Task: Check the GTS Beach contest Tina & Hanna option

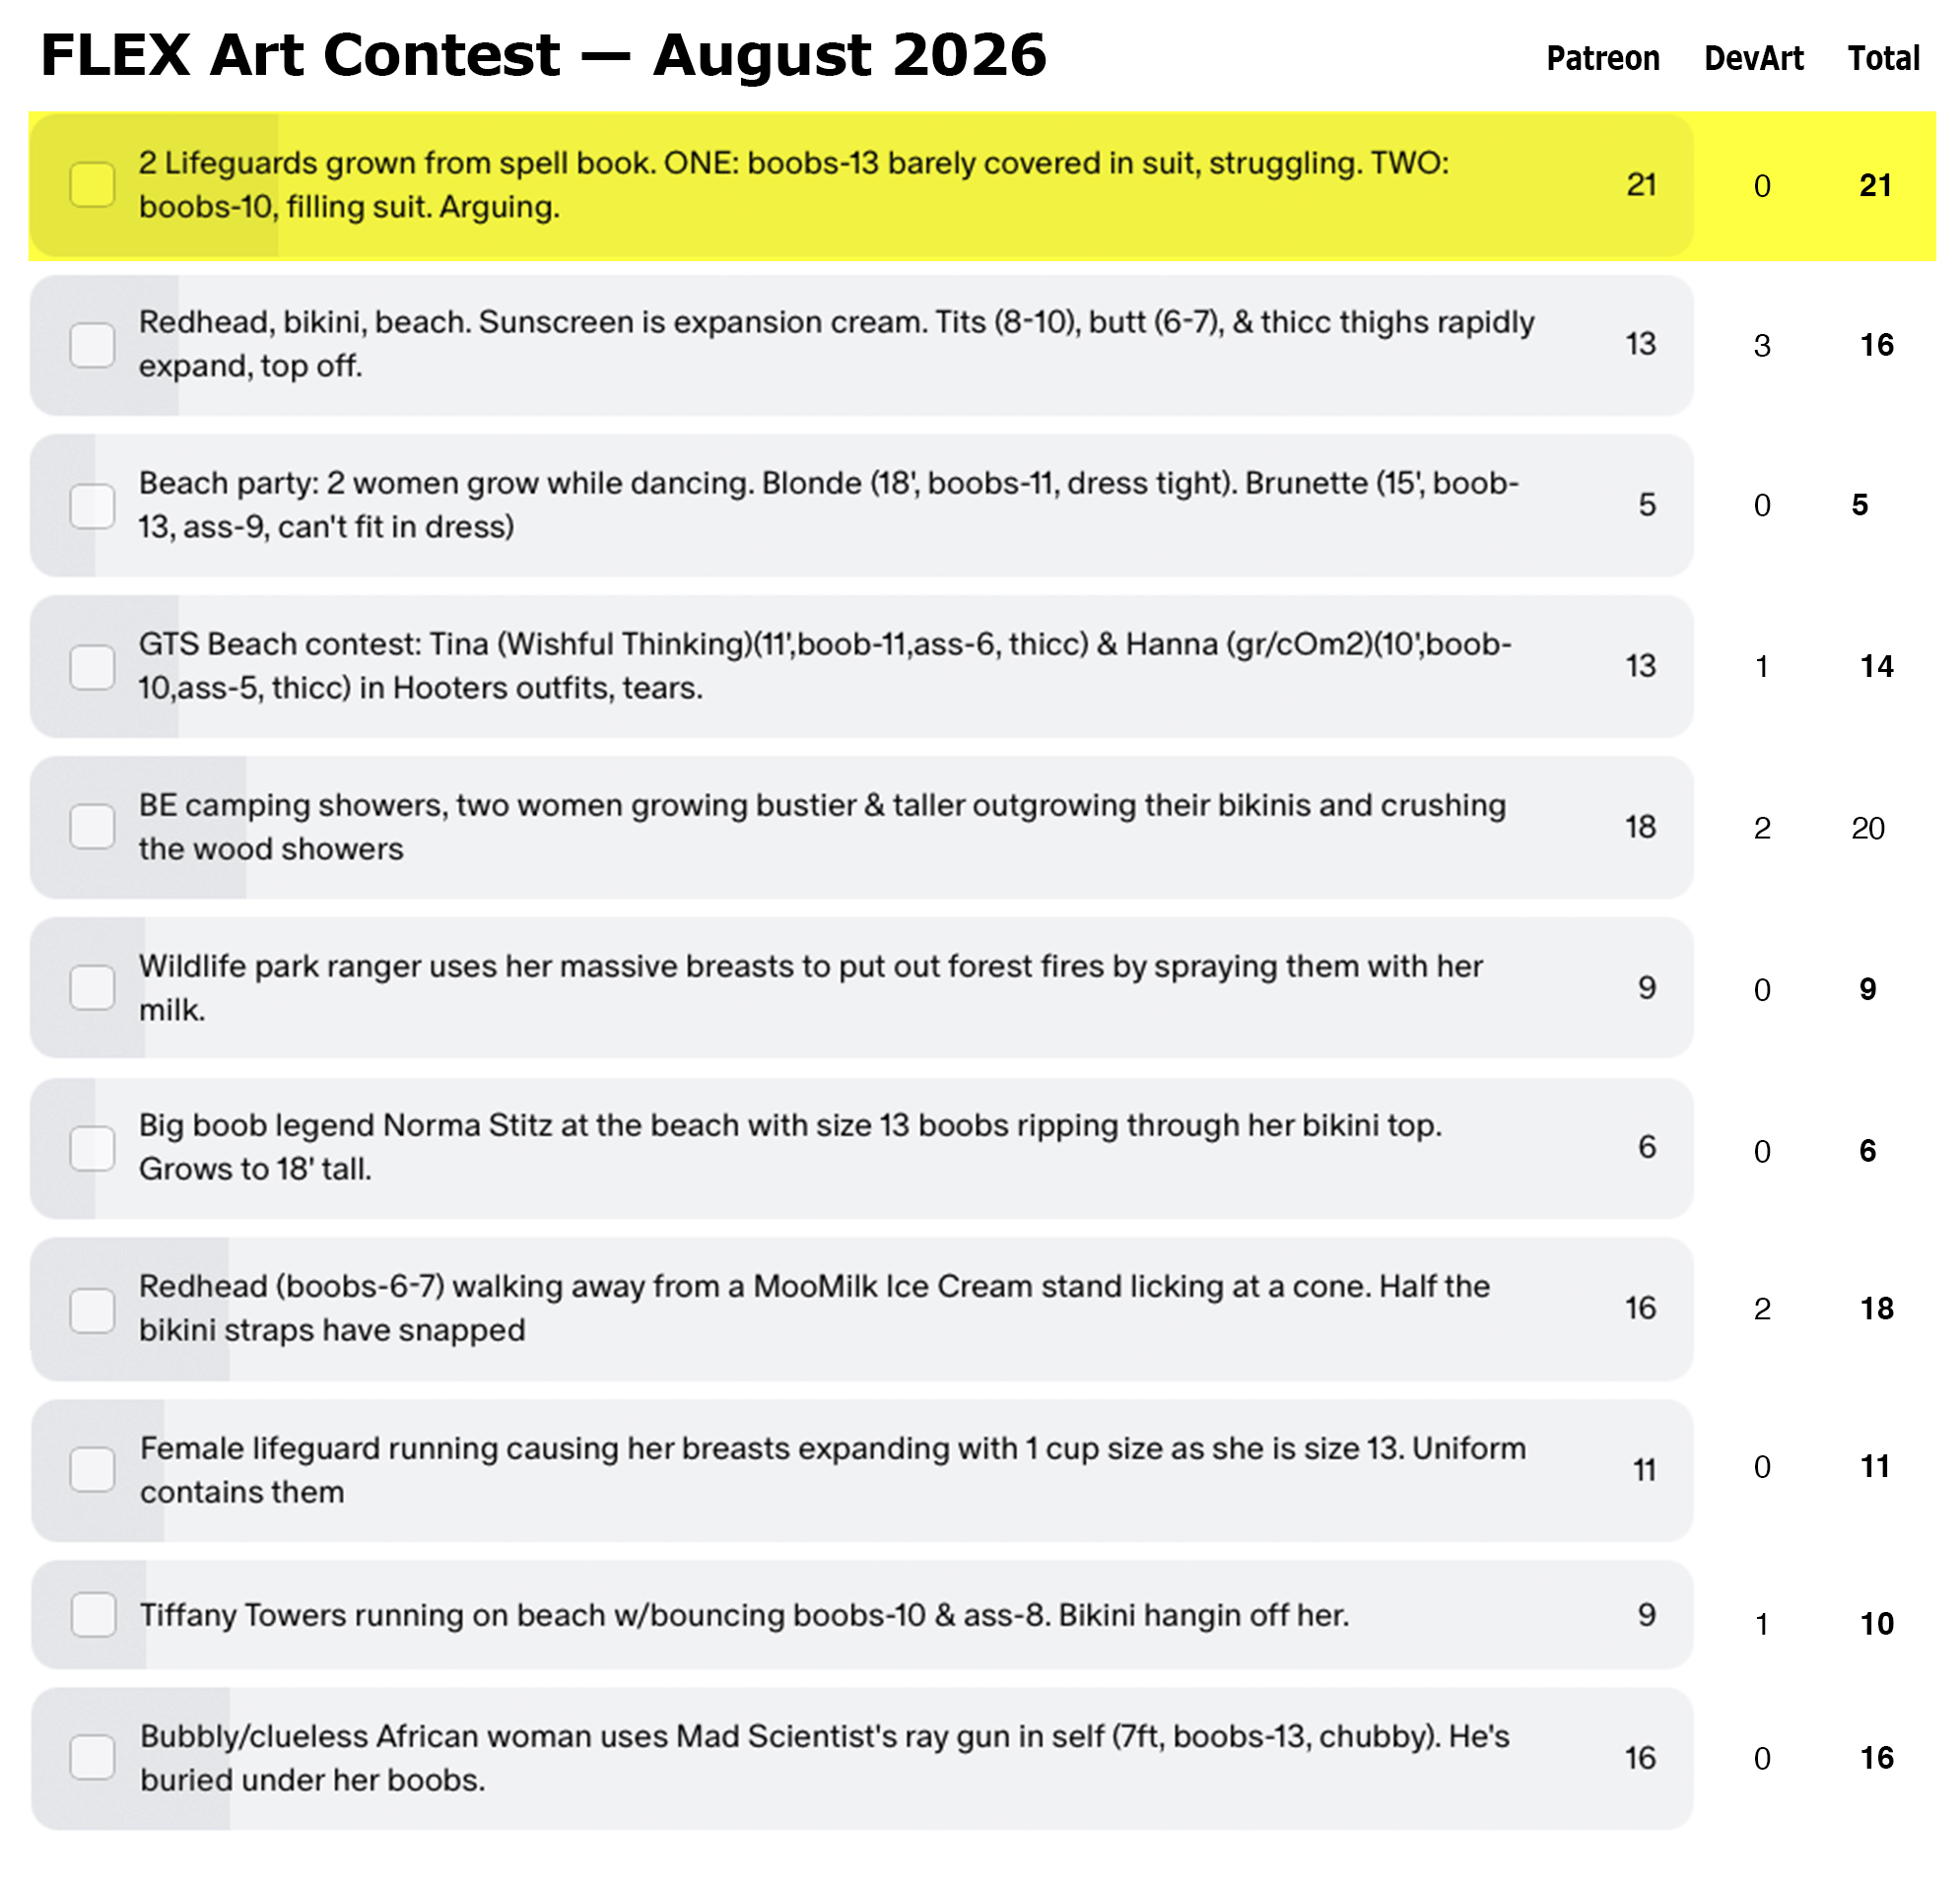Action: click(x=92, y=667)
